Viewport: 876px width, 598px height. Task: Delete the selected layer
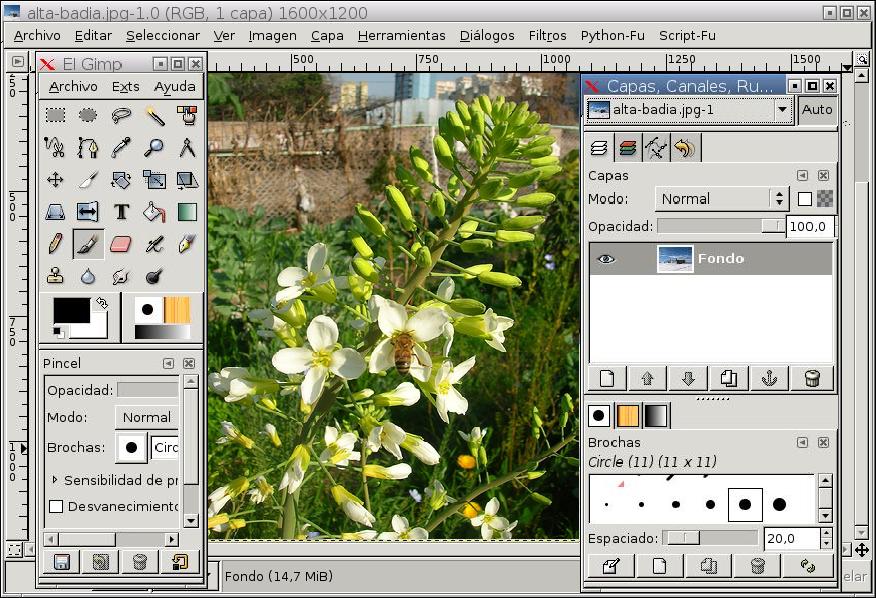click(813, 378)
